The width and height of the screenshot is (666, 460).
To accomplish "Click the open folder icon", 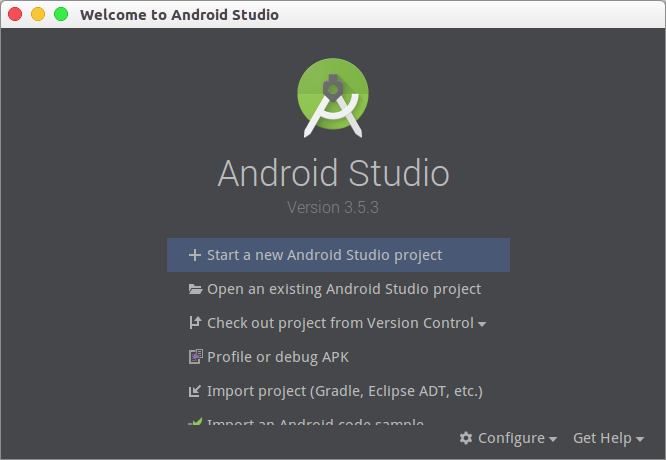I will tap(195, 289).
